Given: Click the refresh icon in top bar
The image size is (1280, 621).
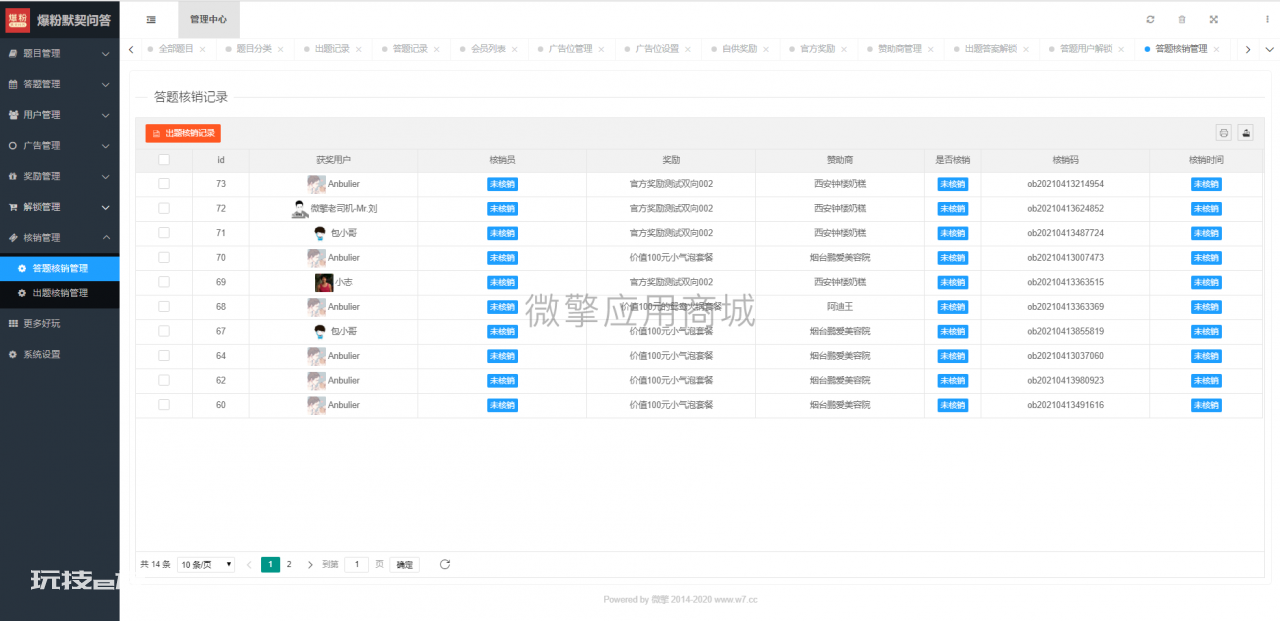Looking at the screenshot, I should [1150, 19].
